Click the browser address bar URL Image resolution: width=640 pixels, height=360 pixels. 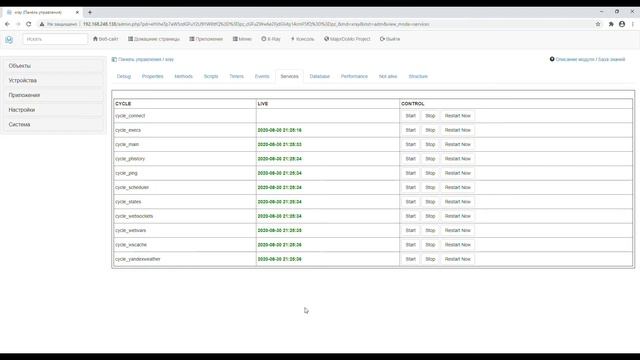[256, 24]
